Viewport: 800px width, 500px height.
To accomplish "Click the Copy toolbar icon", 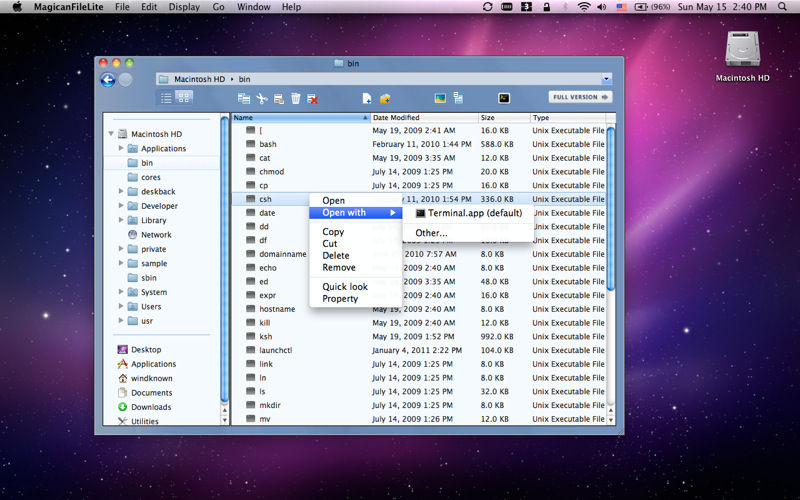I will pyautogui.click(x=244, y=98).
